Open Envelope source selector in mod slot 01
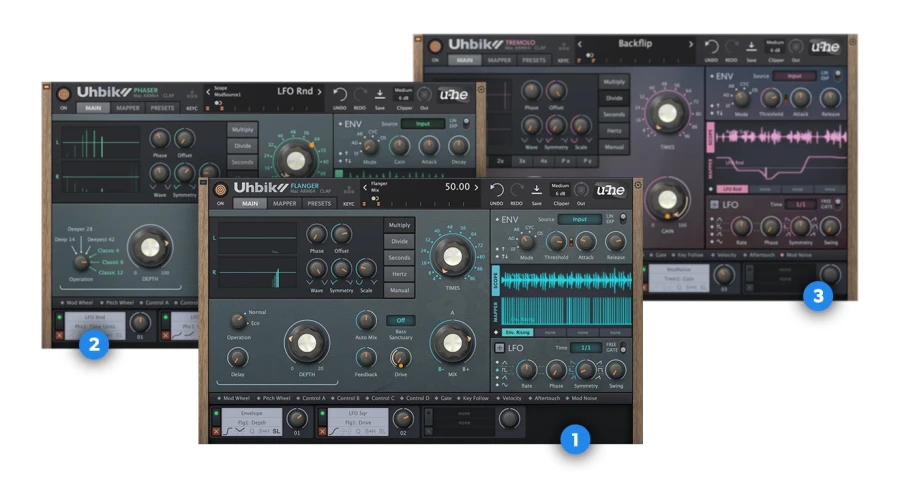This screenshot has height=479, width=900. point(251,413)
